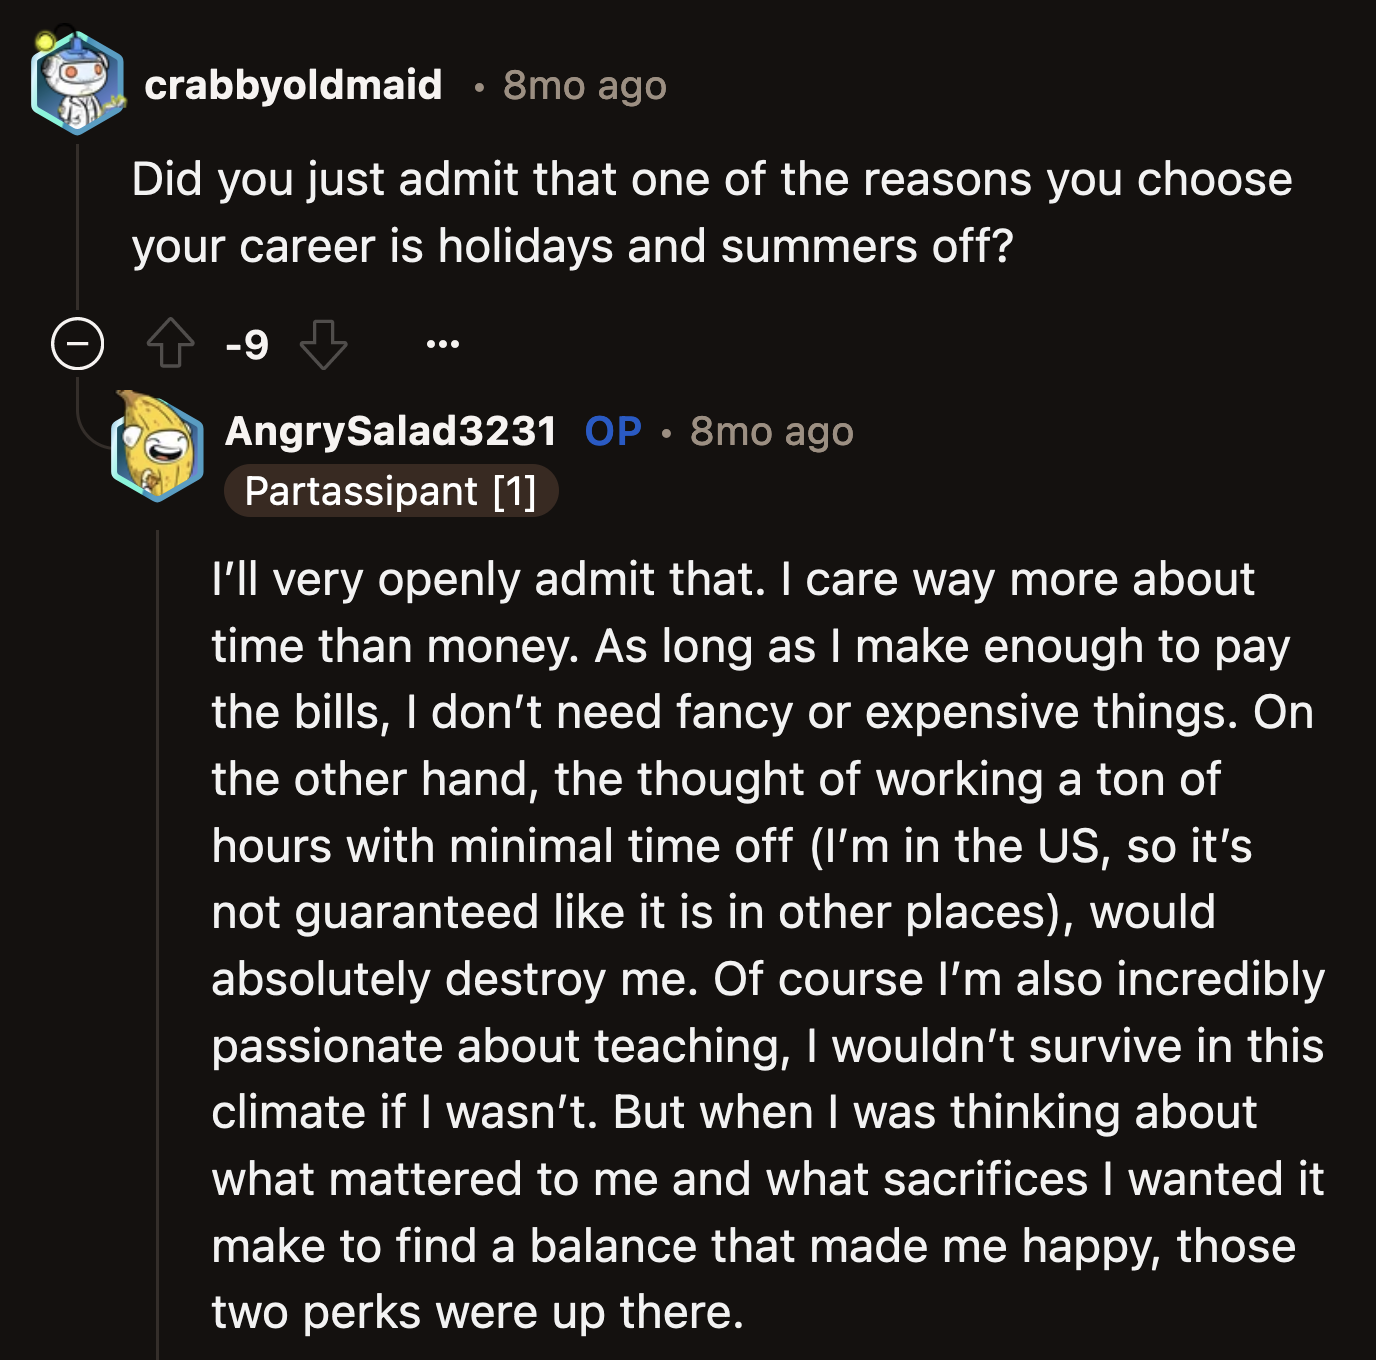This screenshot has width=1376, height=1360.
Task: Toggle the upvote off the comment
Action: pyautogui.click(x=172, y=341)
